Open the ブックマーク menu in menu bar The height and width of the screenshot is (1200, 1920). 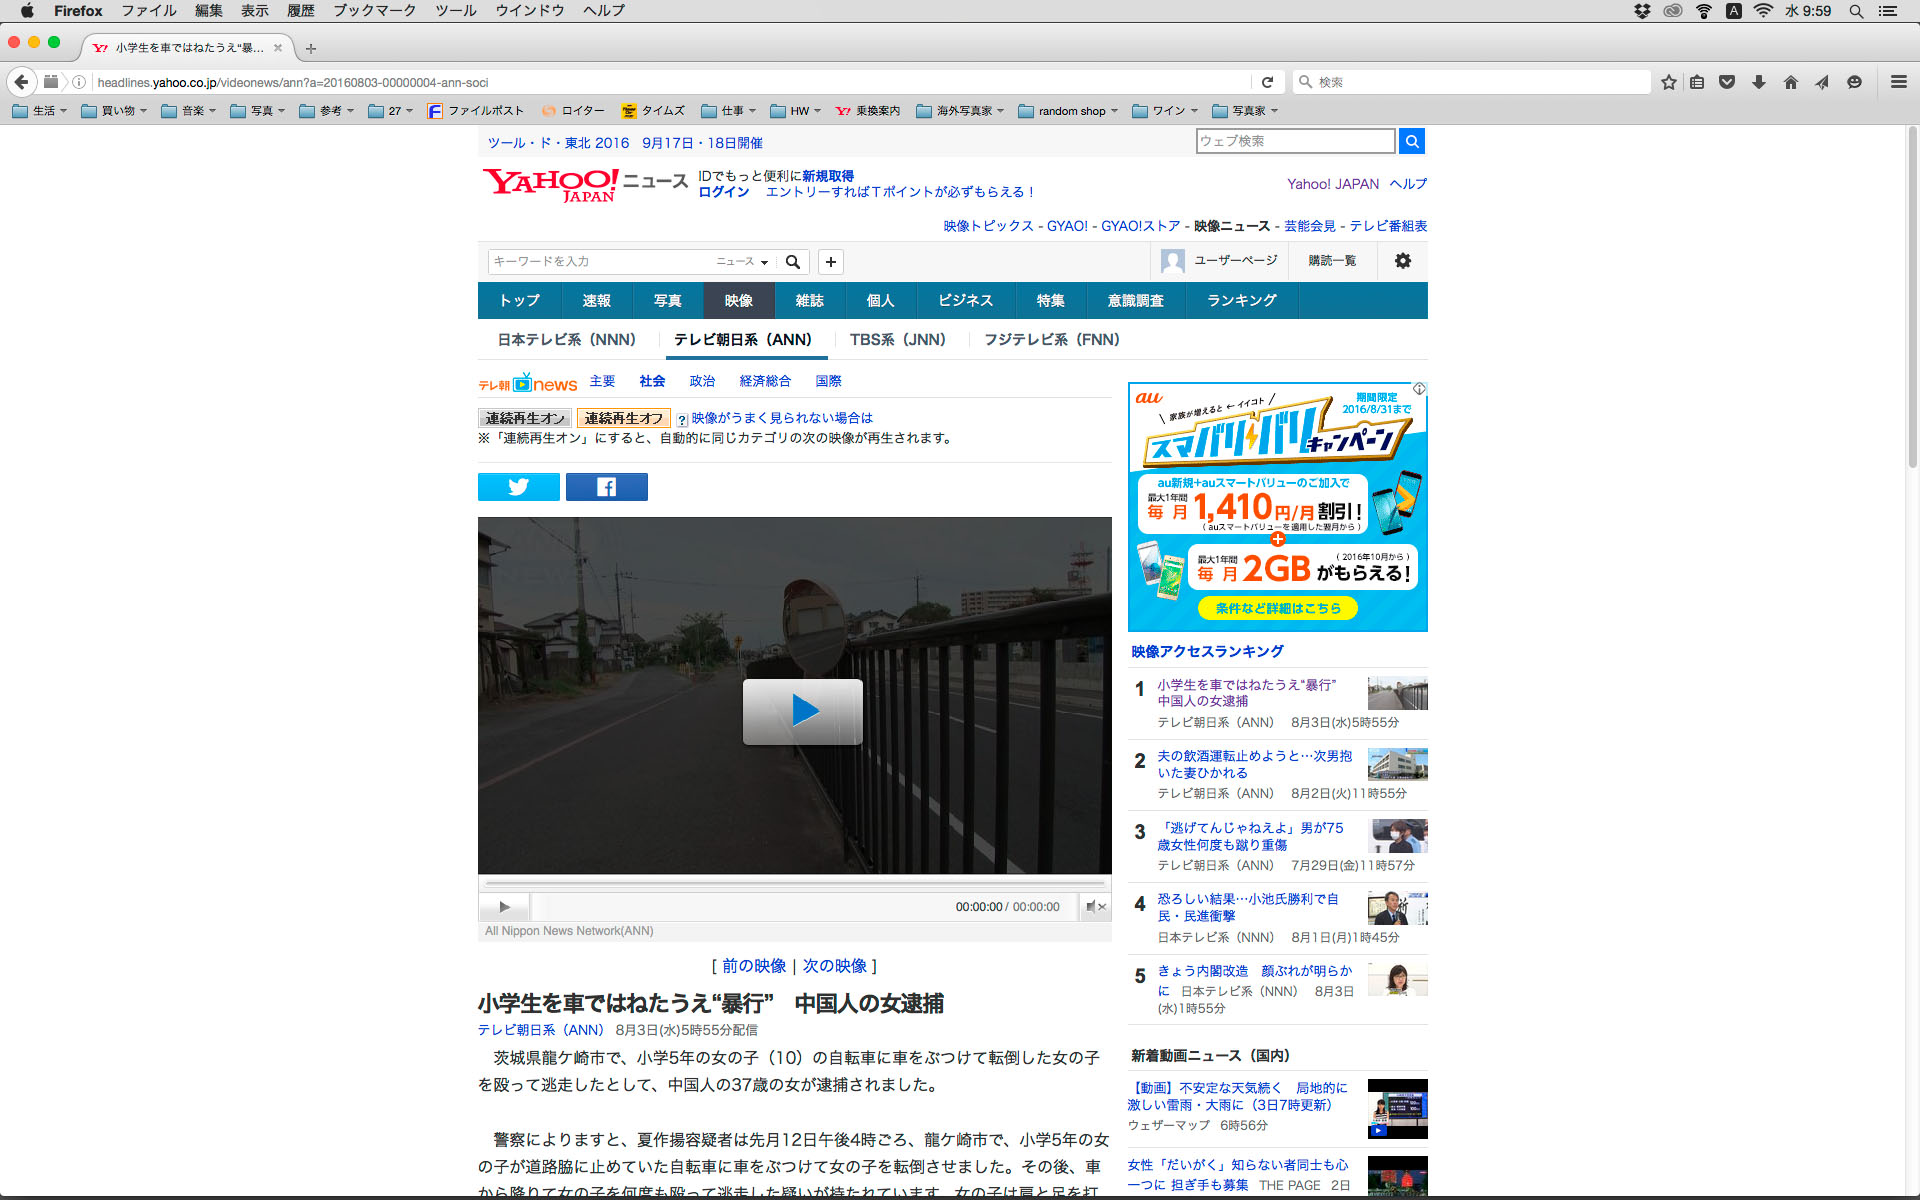(x=374, y=11)
